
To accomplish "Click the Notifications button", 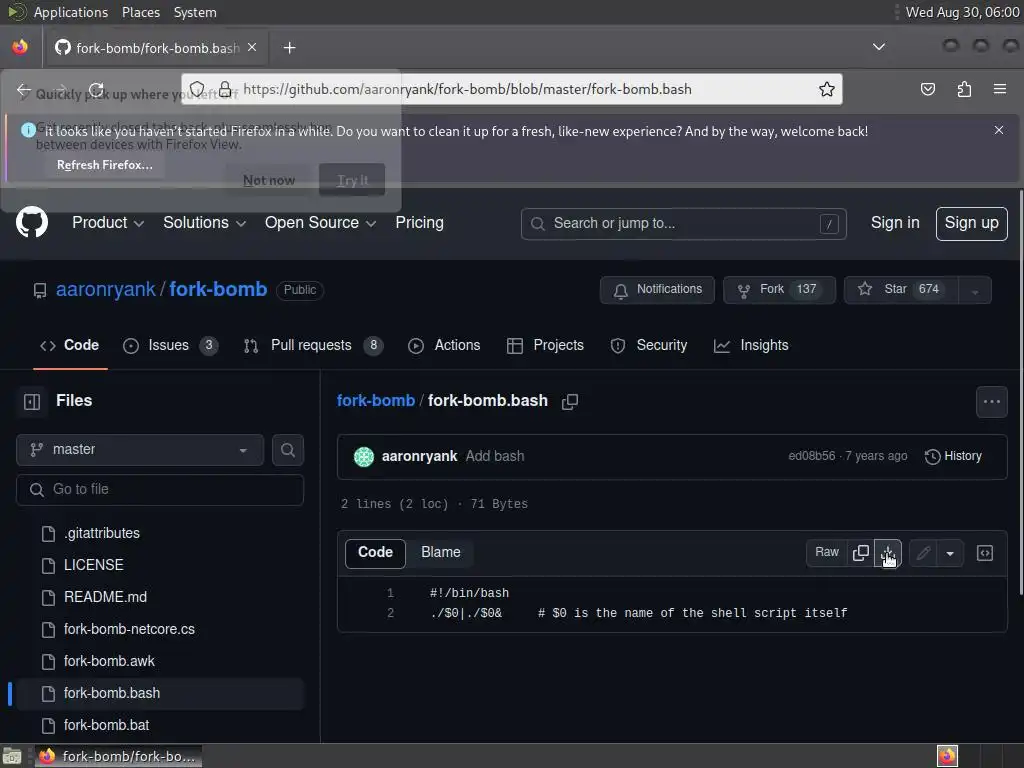I will (x=657, y=290).
